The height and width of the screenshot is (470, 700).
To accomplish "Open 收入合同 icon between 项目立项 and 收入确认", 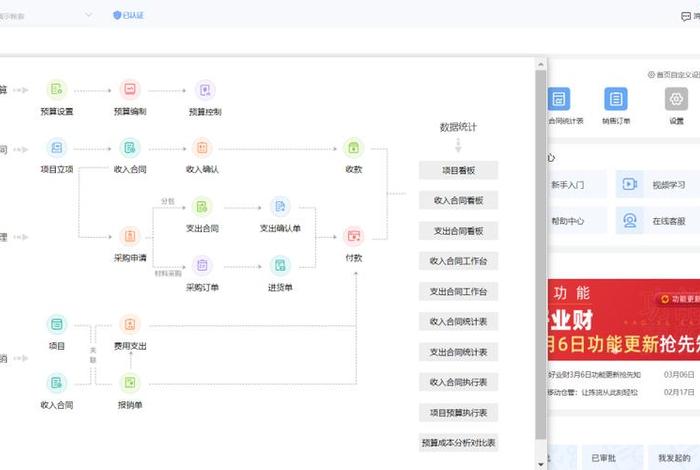I will click(x=130, y=148).
